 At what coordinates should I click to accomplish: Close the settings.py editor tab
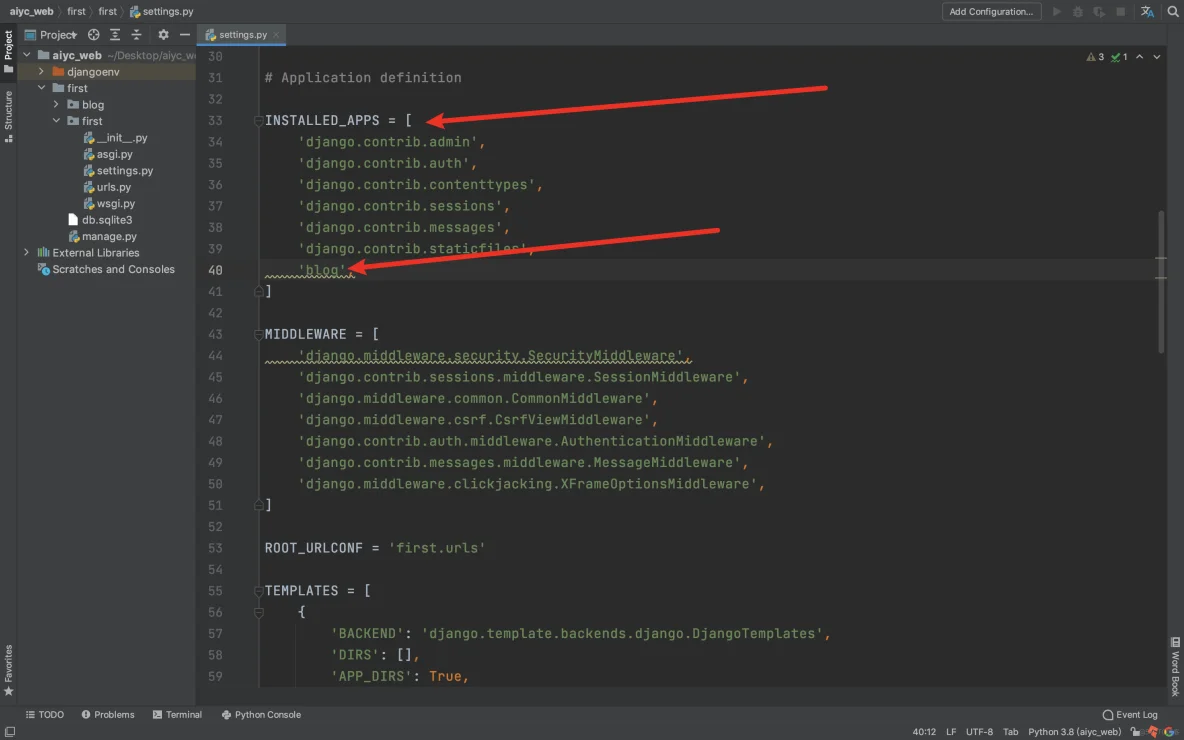(276, 35)
